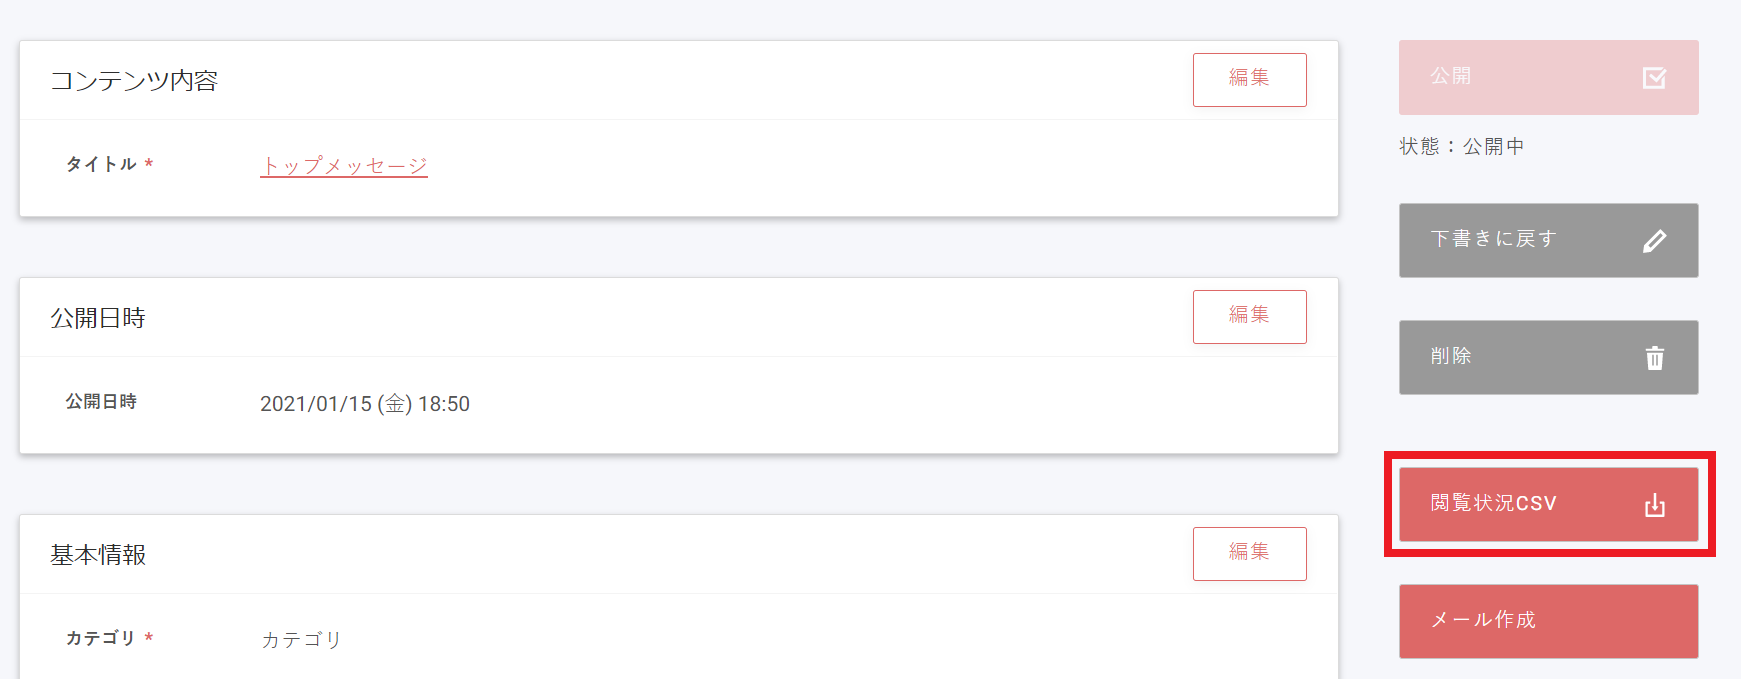Viewport: 1741px width, 679px height.
Task: Click the trash icon on the 削除 button
Action: (x=1655, y=357)
